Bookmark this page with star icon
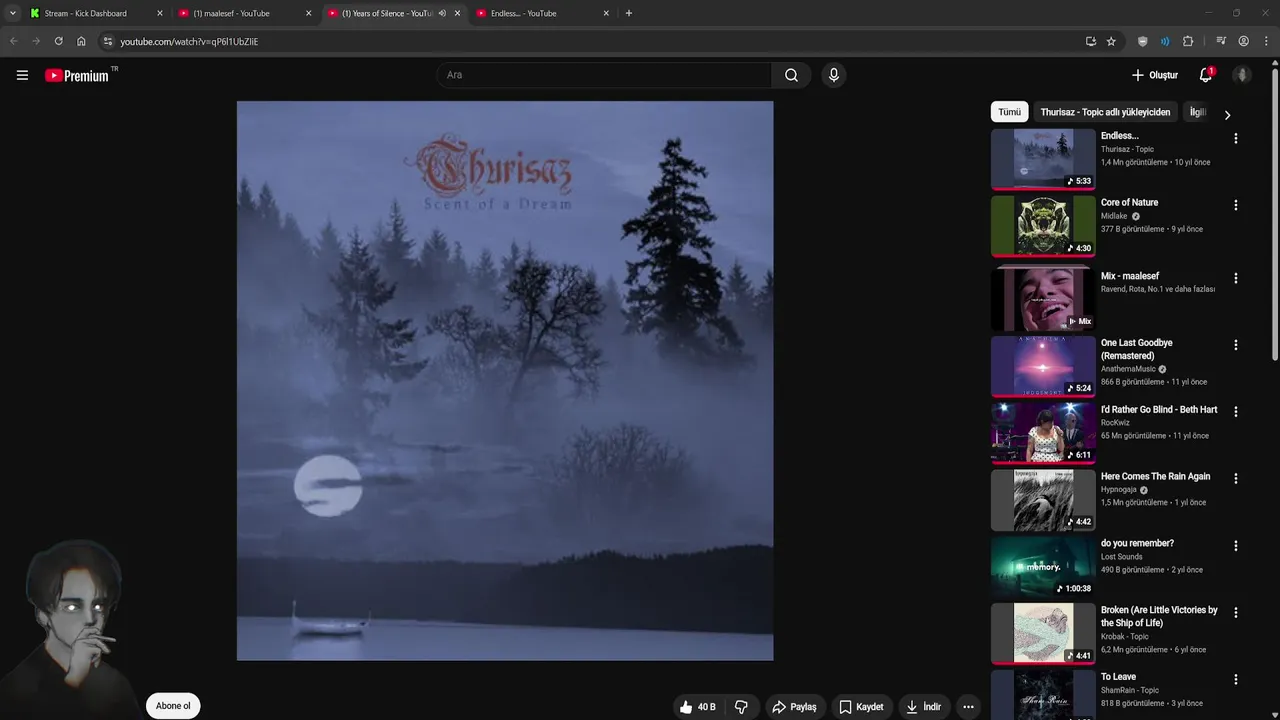The height and width of the screenshot is (720, 1280). (x=1111, y=41)
